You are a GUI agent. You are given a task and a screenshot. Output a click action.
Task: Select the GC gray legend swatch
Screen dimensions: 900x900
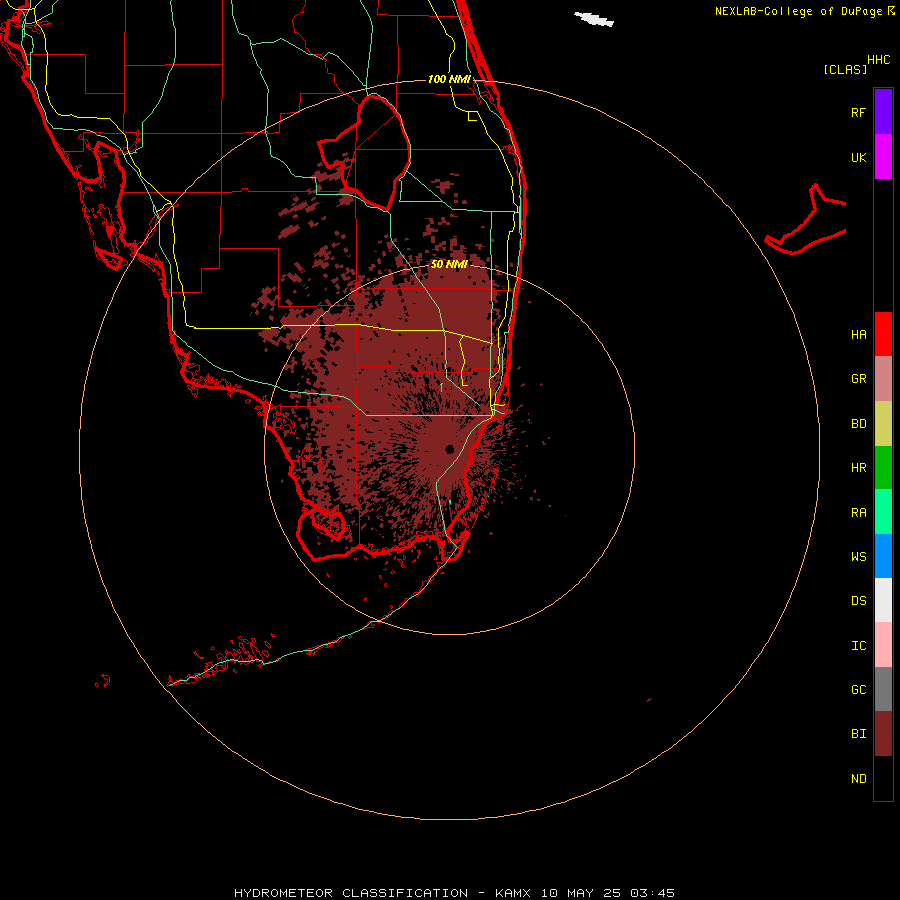click(883, 689)
